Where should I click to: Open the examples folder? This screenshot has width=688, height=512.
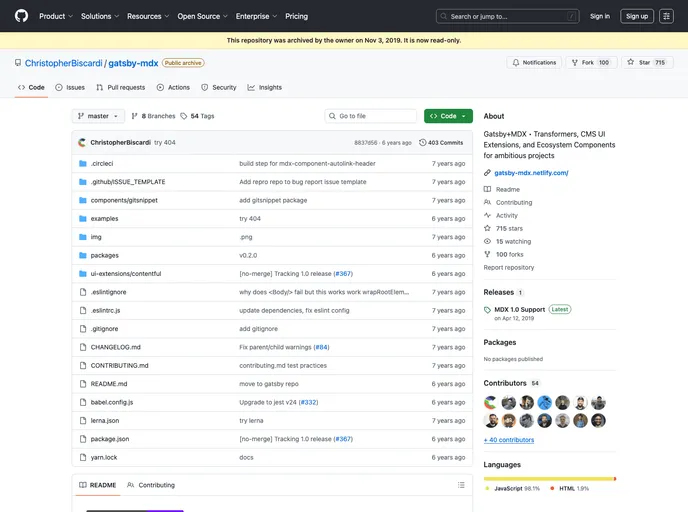pyautogui.click(x=104, y=219)
